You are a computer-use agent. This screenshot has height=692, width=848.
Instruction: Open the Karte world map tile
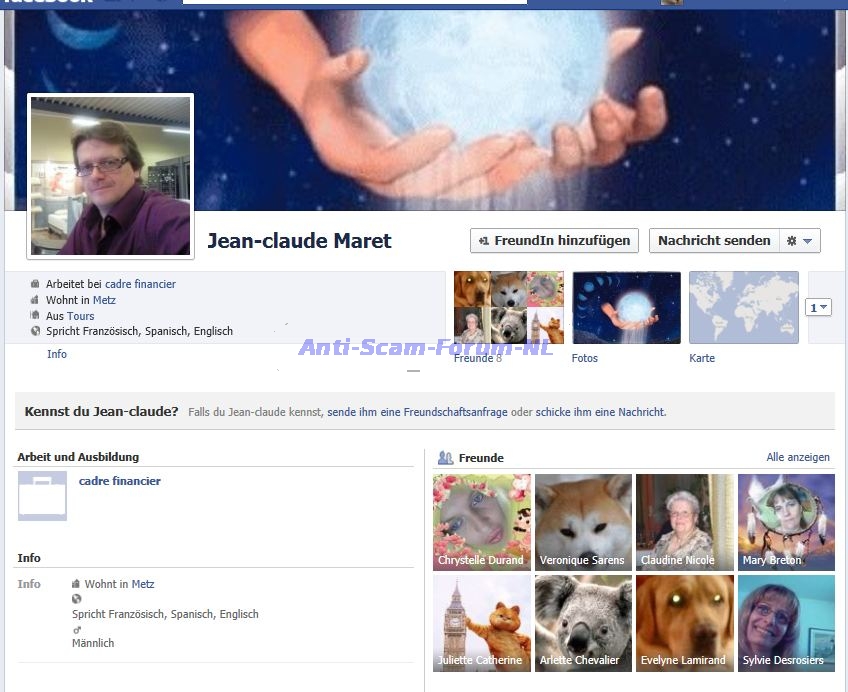[x=744, y=307]
